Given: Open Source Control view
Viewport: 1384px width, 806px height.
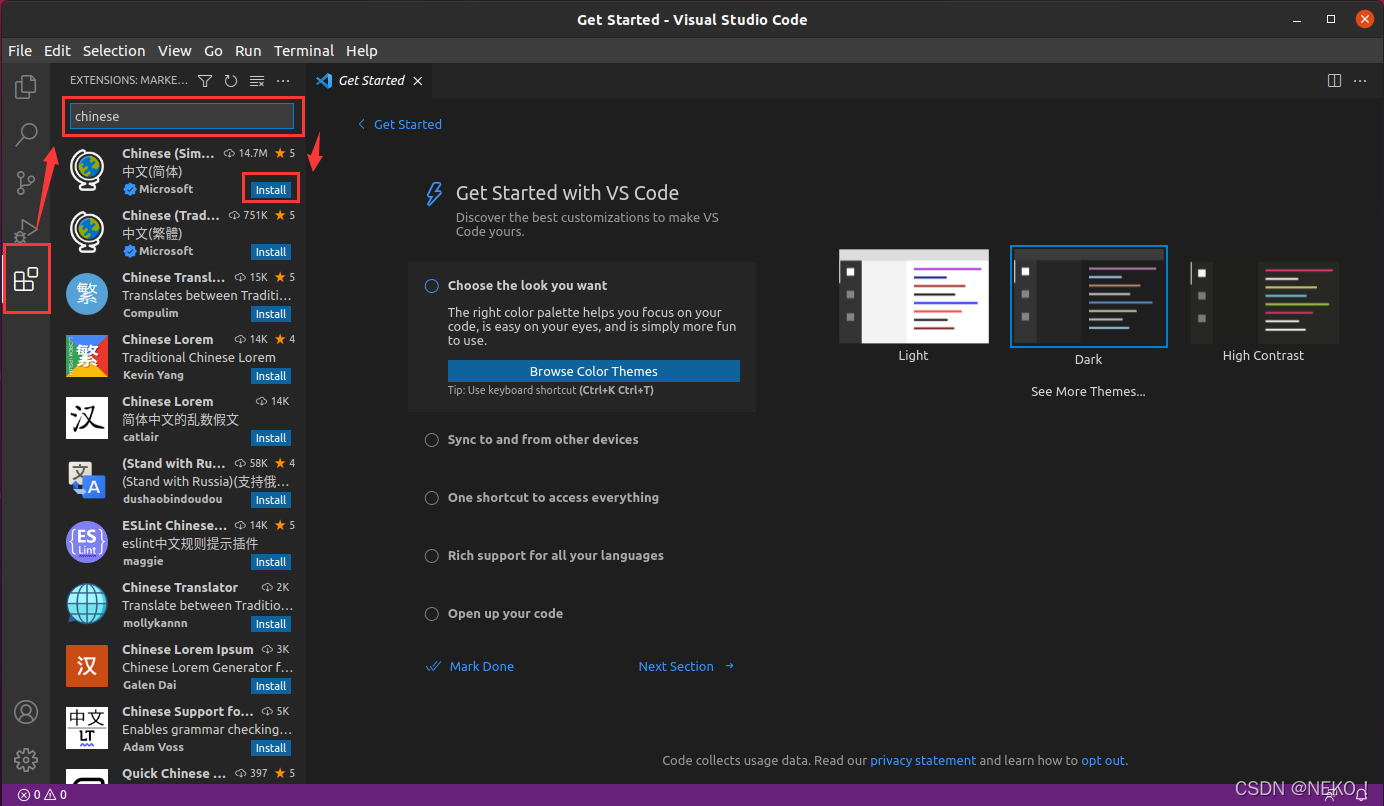Looking at the screenshot, I should click(x=26, y=182).
